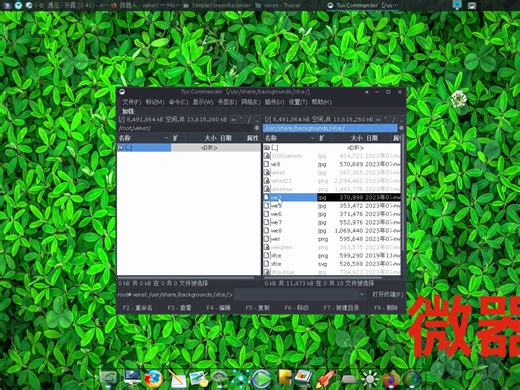The image size is (520, 390).
Task: Switch to SimpleScreenRecorder in top taskbar
Action: tap(218, 5)
